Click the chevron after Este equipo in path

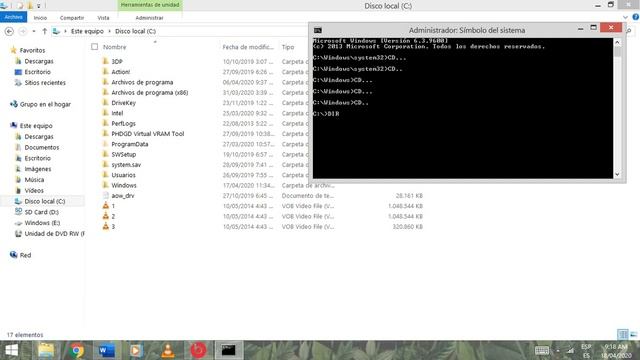[109, 31]
